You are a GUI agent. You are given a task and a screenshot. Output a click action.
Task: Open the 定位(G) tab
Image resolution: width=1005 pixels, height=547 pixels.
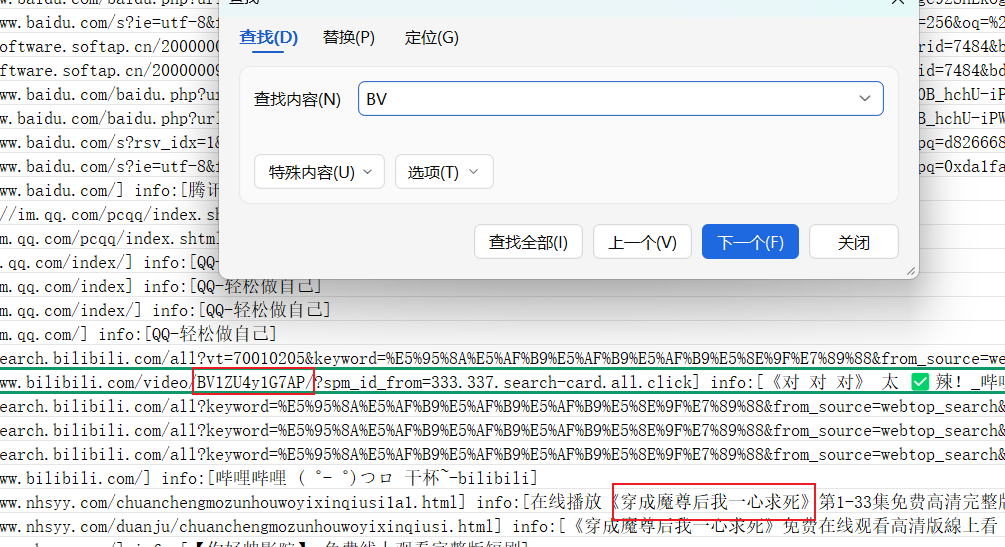431,37
